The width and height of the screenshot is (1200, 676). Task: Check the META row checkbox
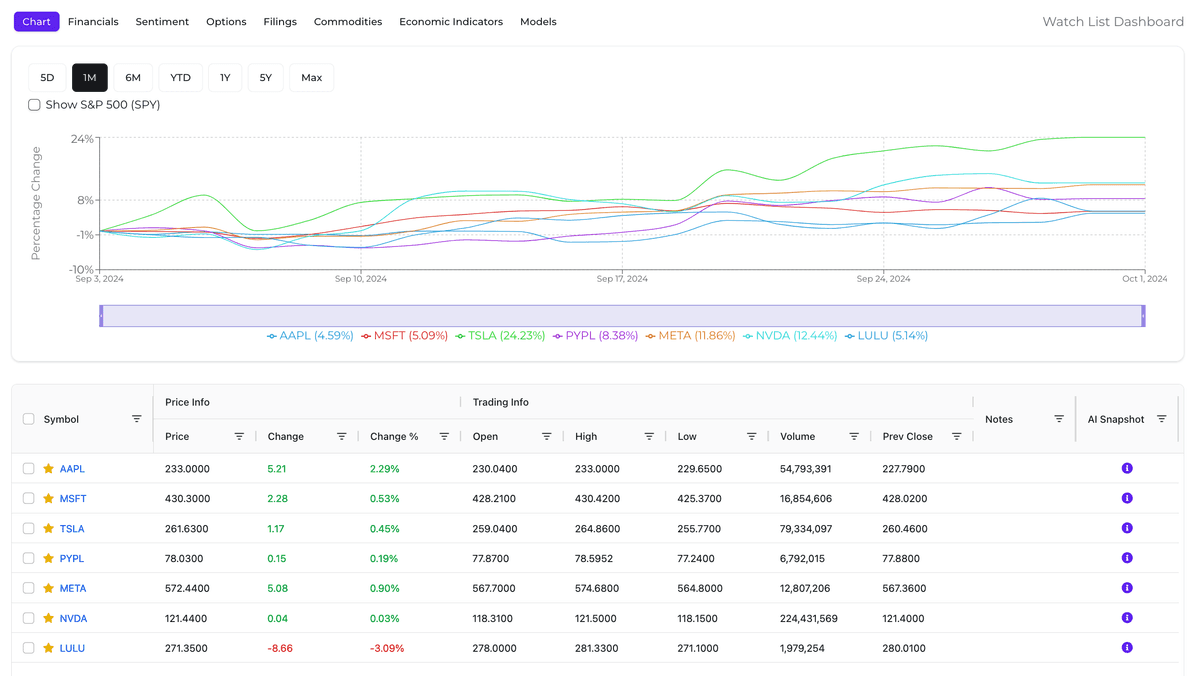pyautogui.click(x=28, y=588)
